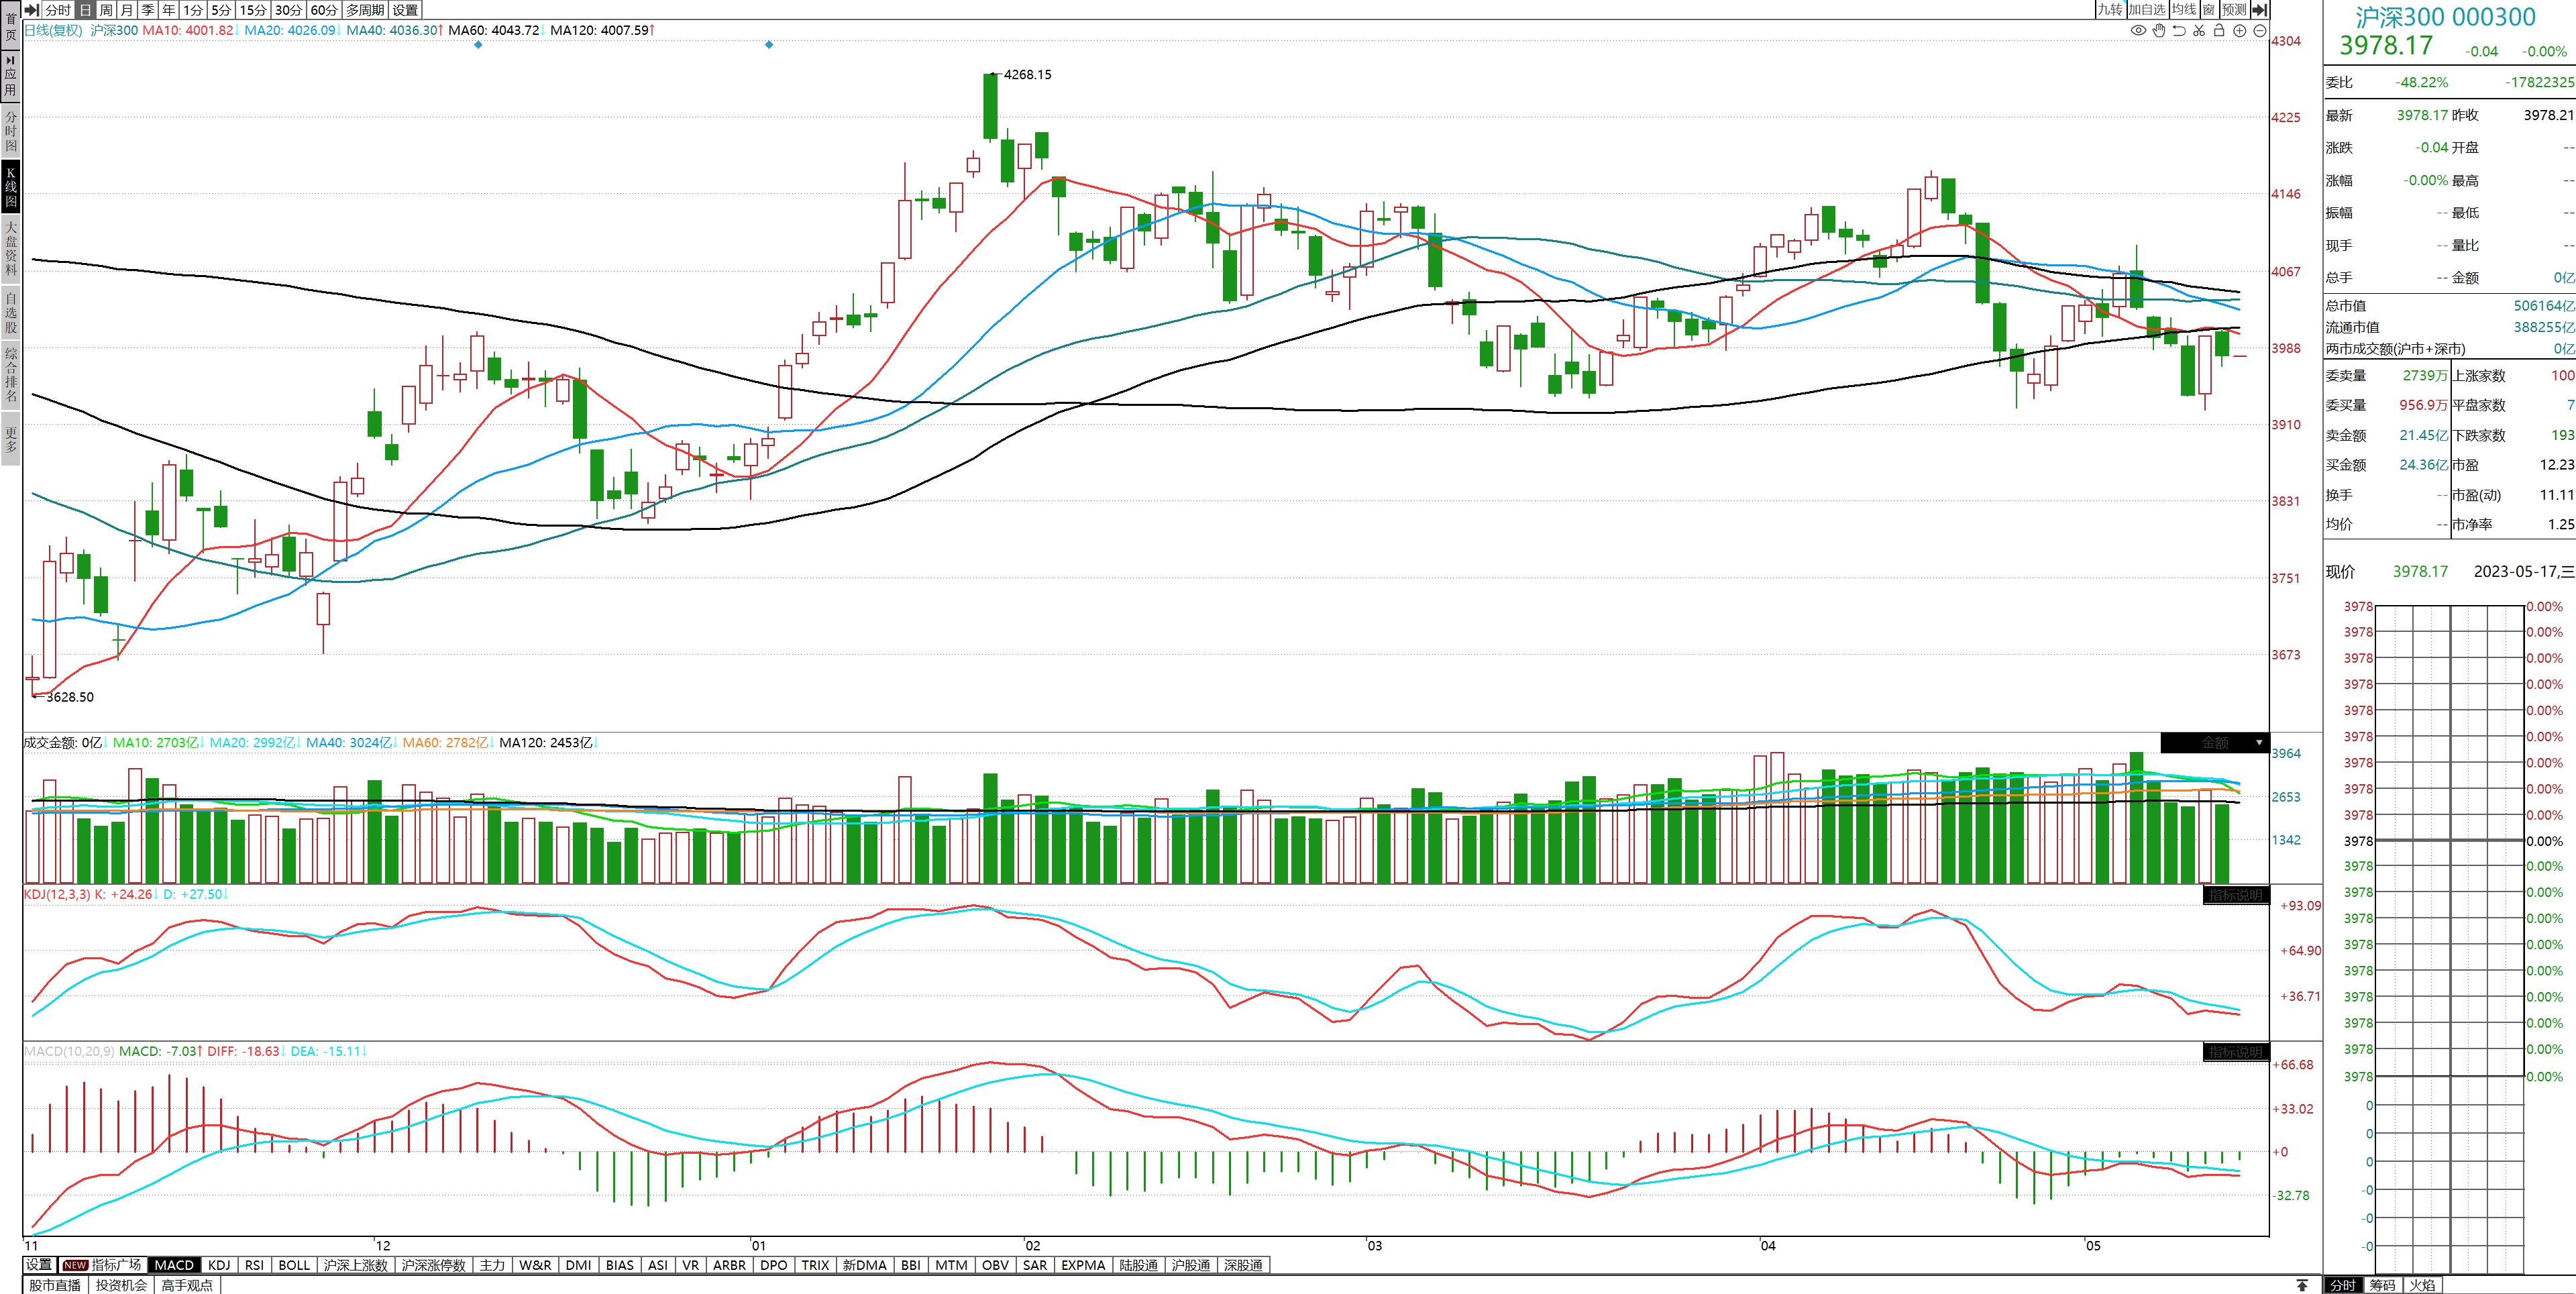
Task: Click the top-right arrow expand panel icon
Action: tap(2259, 9)
